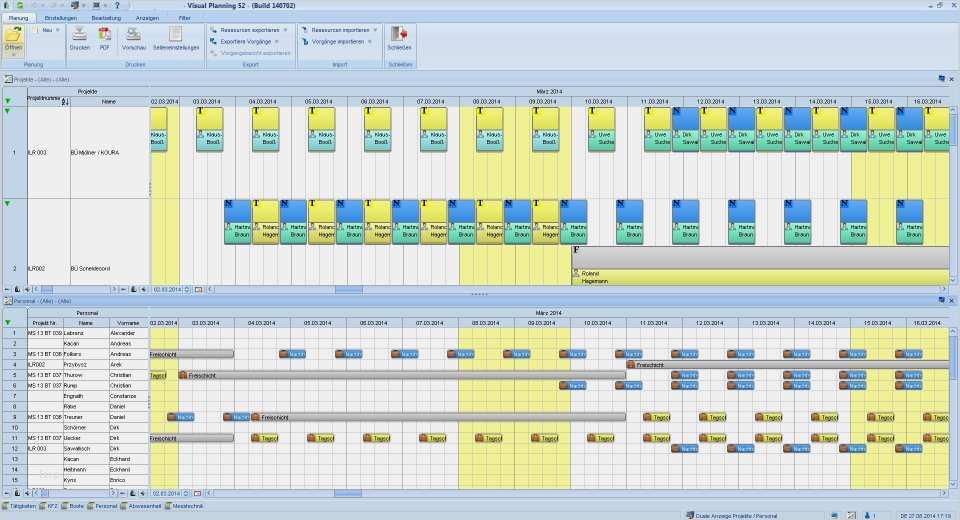Click the Öffnen folder icon in the ribbon

[13, 34]
